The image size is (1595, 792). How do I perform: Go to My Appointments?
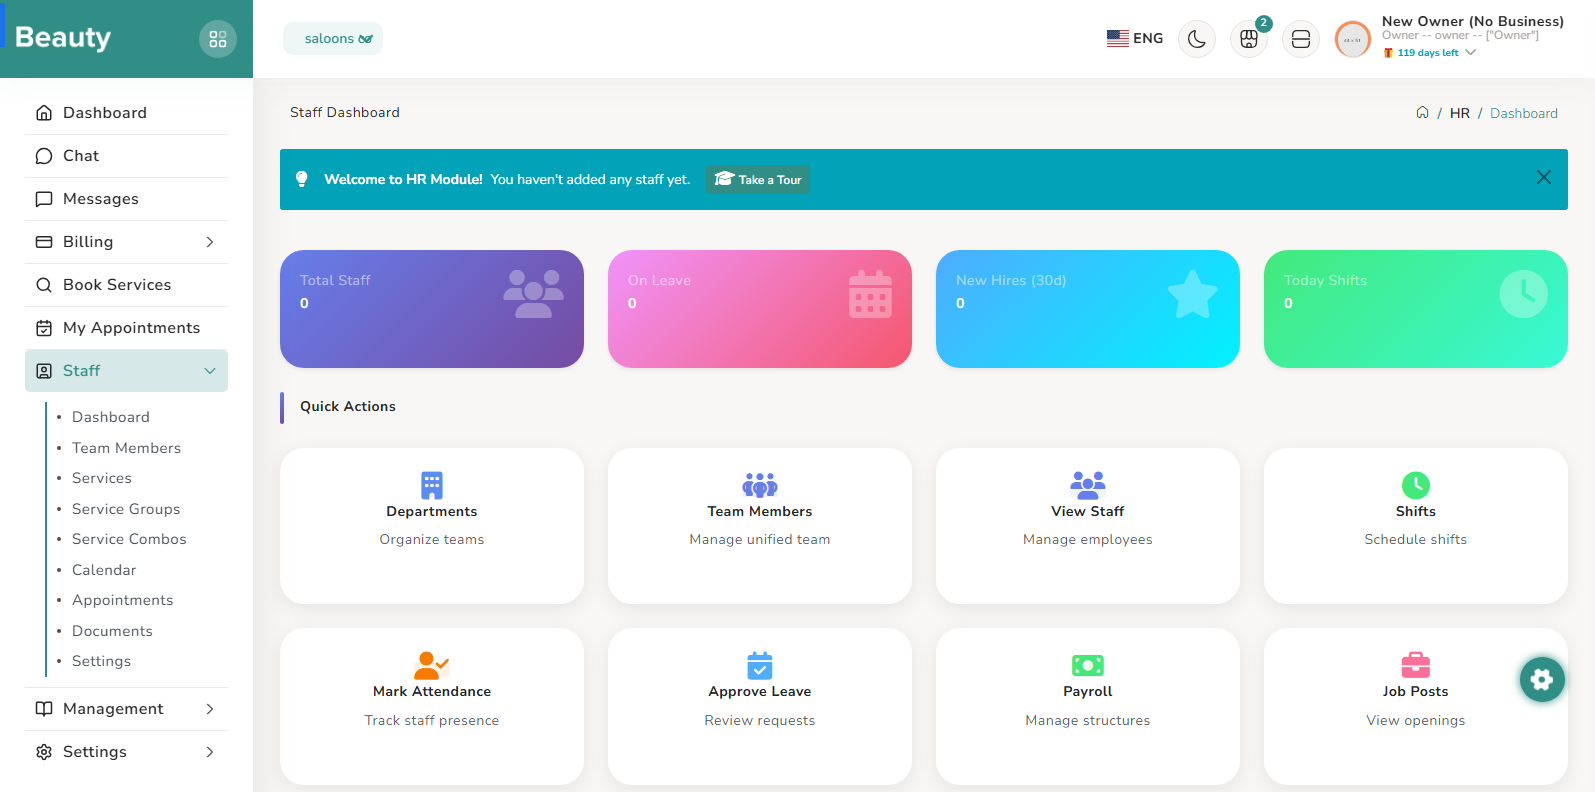[x=127, y=328]
